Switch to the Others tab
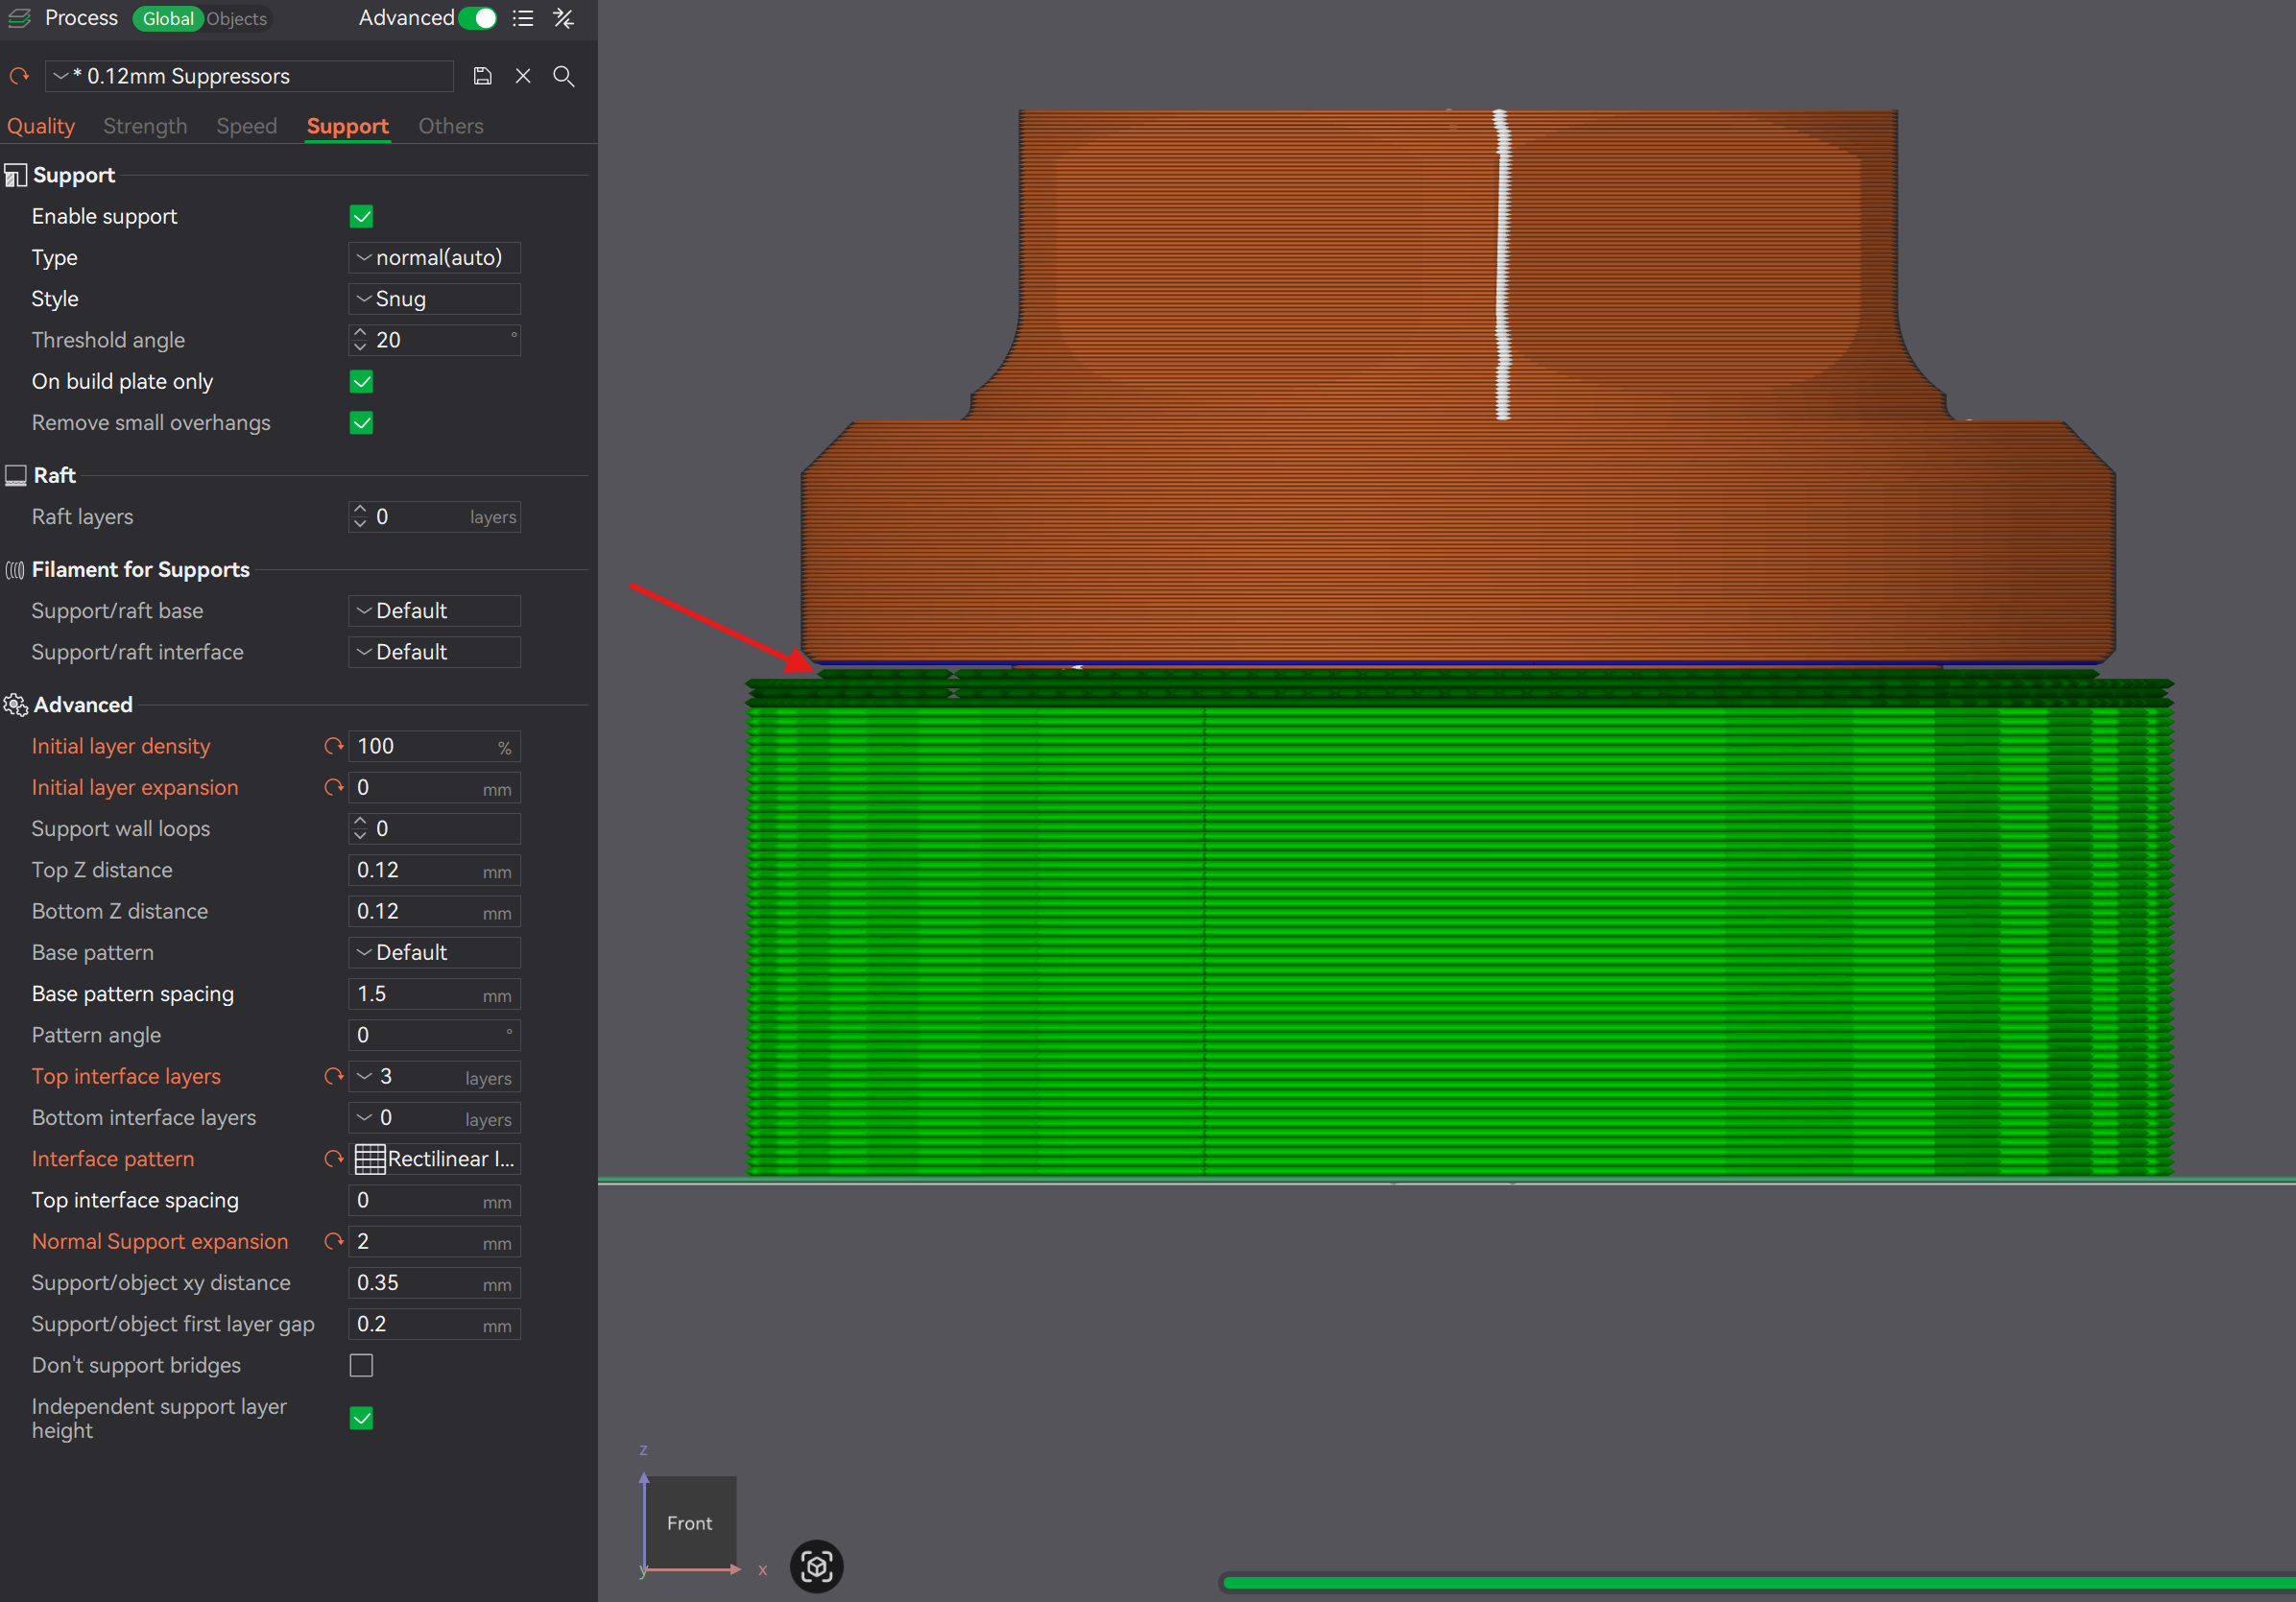The image size is (2296, 1602). click(x=451, y=126)
